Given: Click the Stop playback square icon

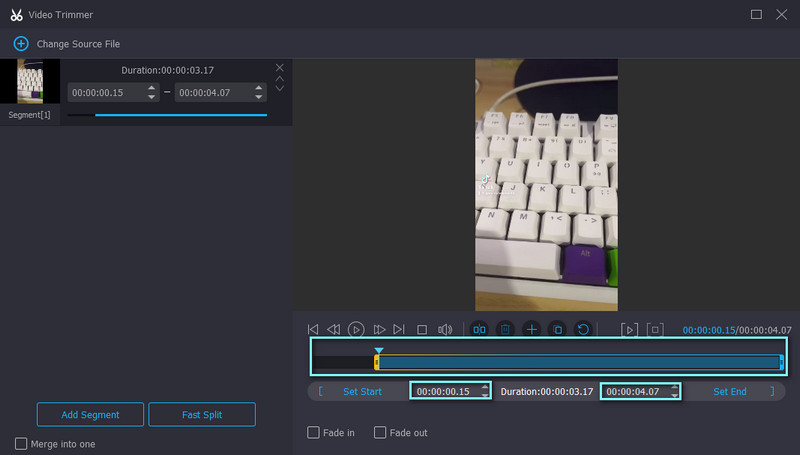Looking at the screenshot, I should tap(422, 329).
